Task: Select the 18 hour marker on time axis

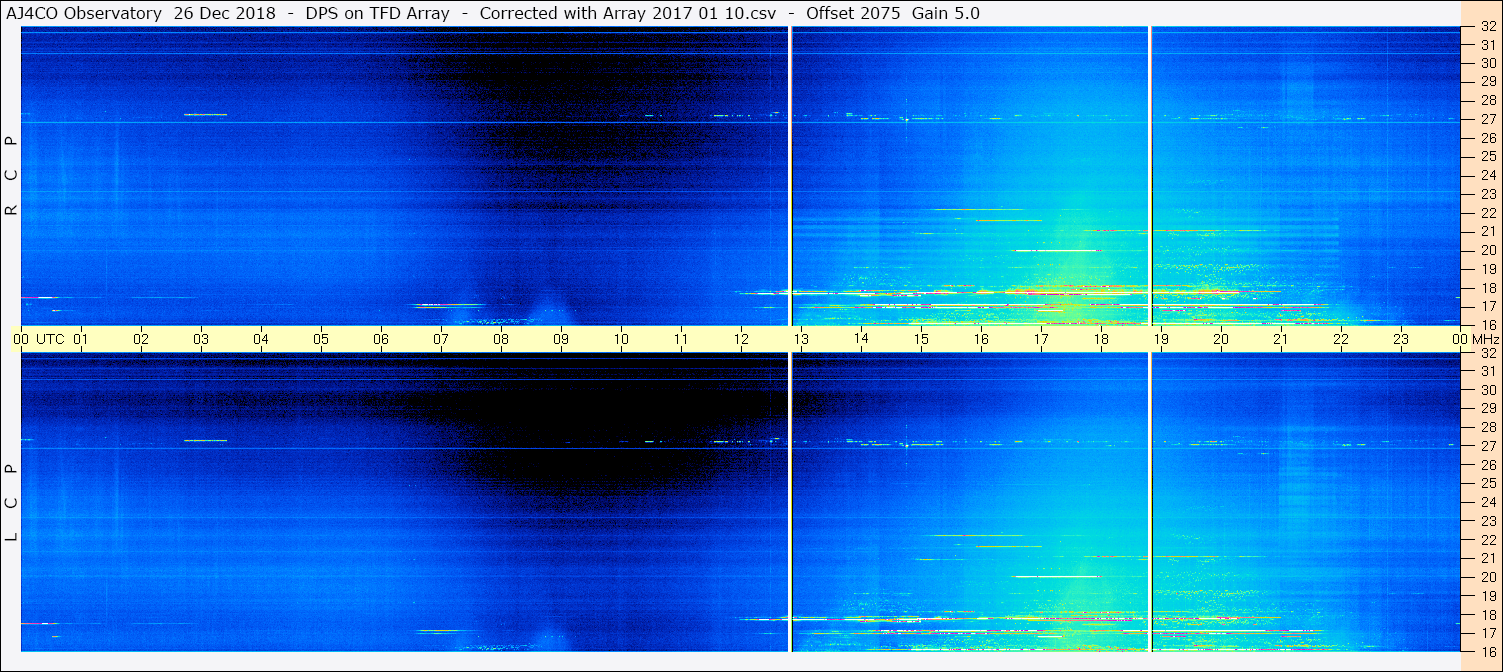Action: coord(1101,339)
